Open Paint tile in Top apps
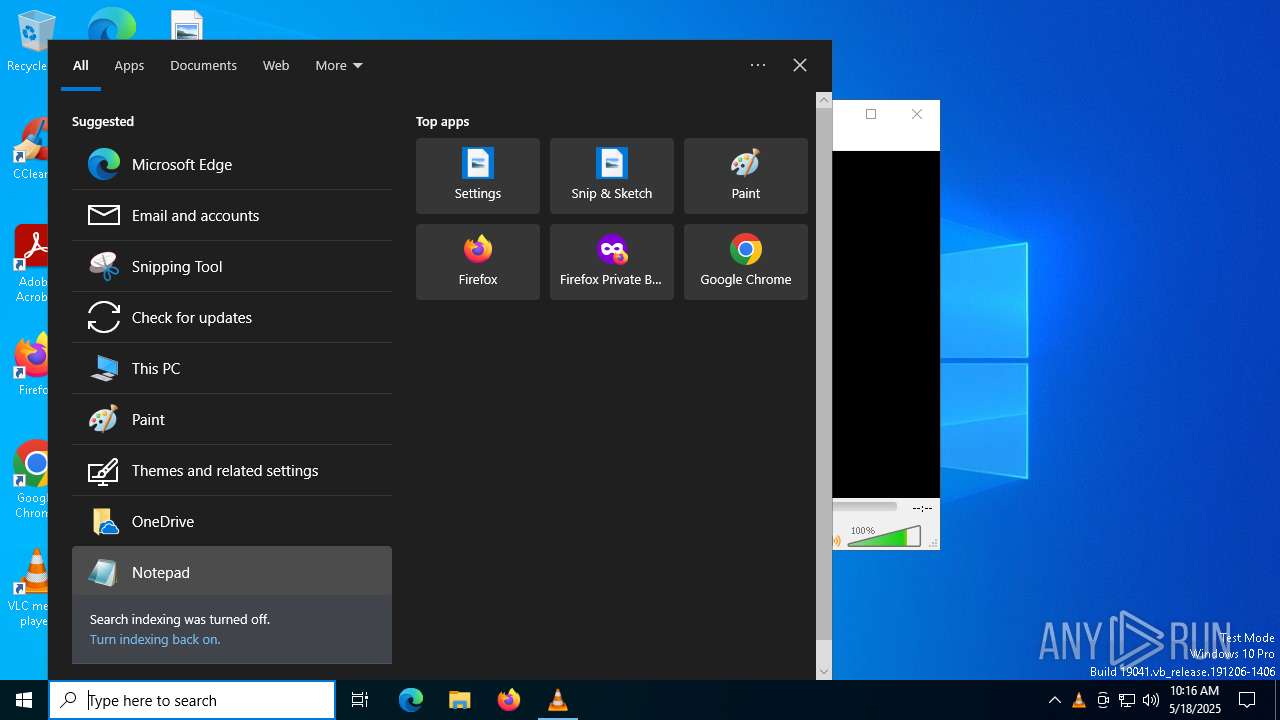The width and height of the screenshot is (1280, 720). click(x=746, y=176)
